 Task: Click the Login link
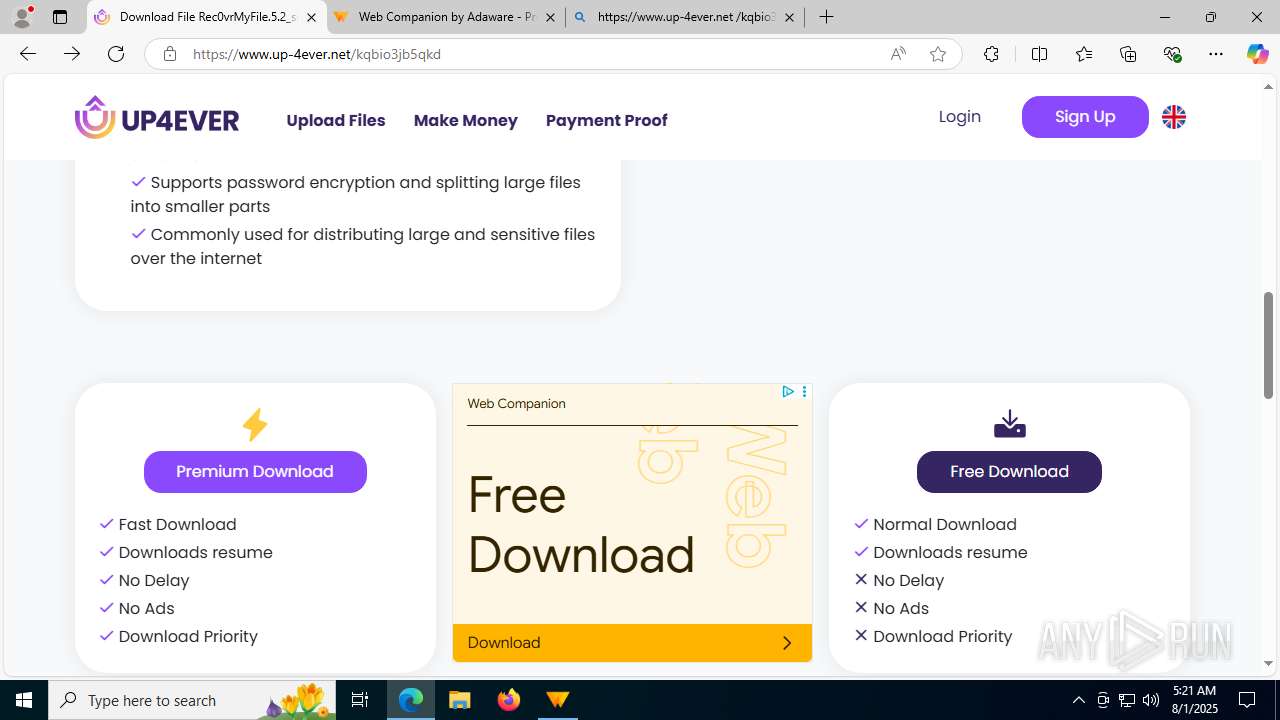(x=960, y=117)
